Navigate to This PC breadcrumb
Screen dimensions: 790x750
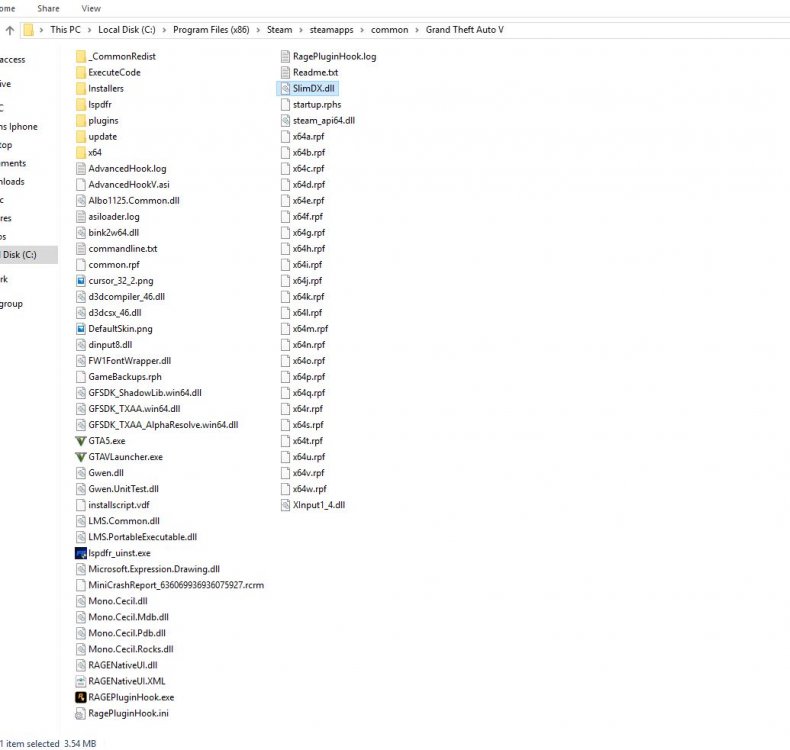click(x=65, y=30)
